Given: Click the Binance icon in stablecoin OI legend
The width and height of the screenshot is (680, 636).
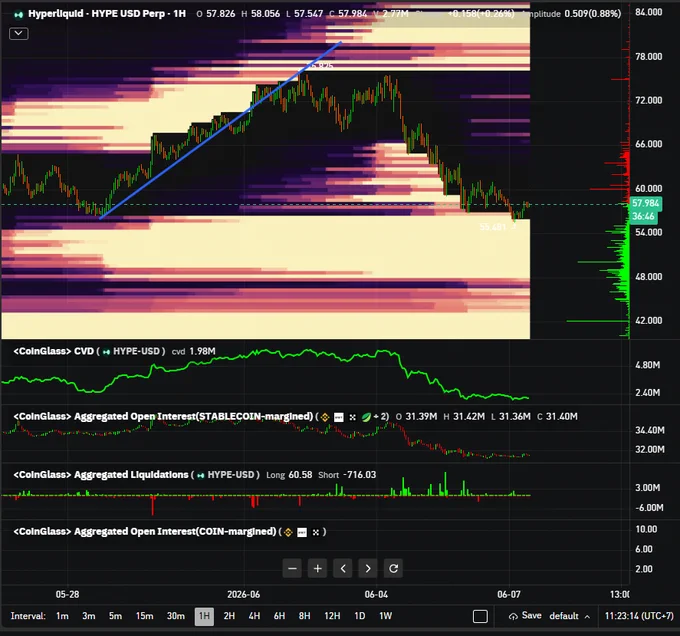Looking at the screenshot, I should pos(325,417).
